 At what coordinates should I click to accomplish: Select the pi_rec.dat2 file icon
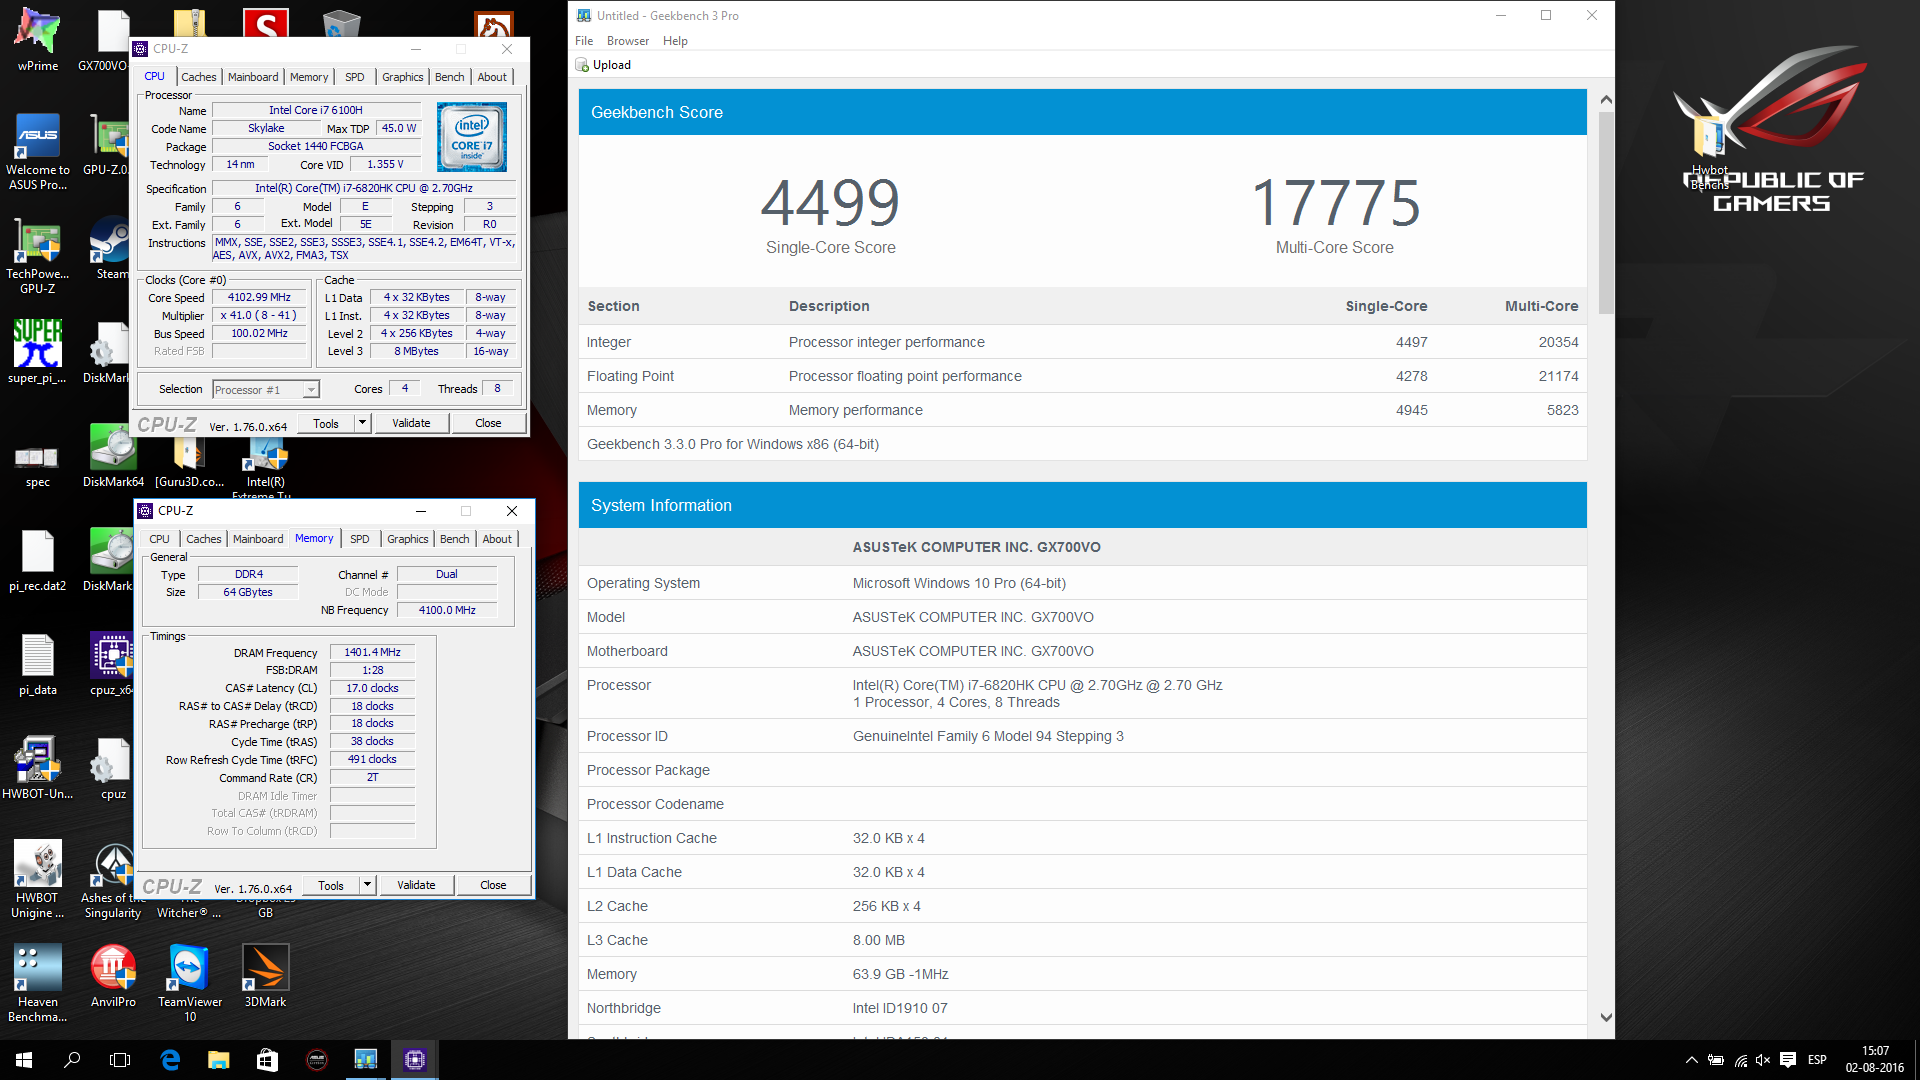pos(37,560)
